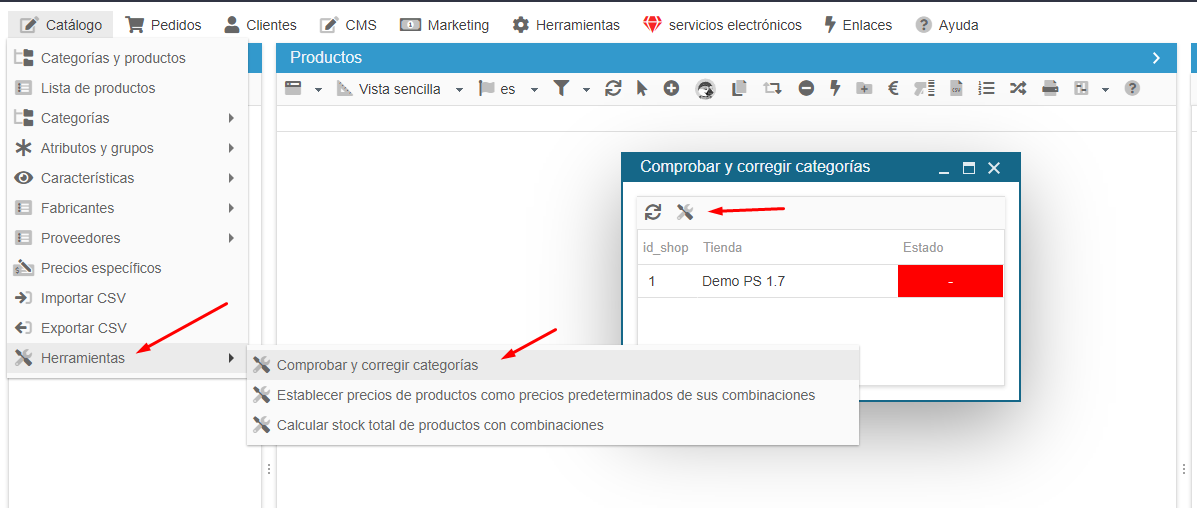Image resolution: width=1197 pixels, height=508 pixels.
Task: Click the help question mark toolbar icon
Action: (x=1132, y=89)
